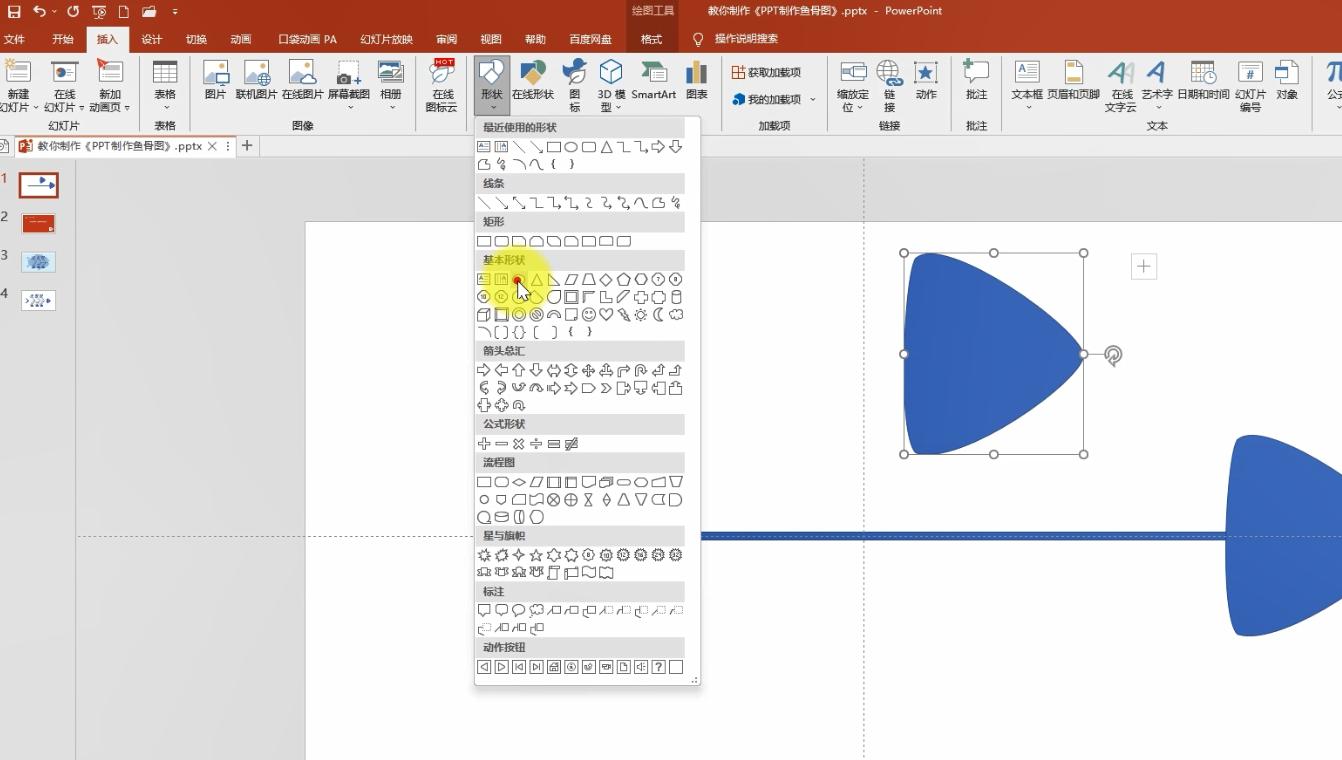
Task: Select the cloud thought-bubble callout
Action: tap(536, 610)
